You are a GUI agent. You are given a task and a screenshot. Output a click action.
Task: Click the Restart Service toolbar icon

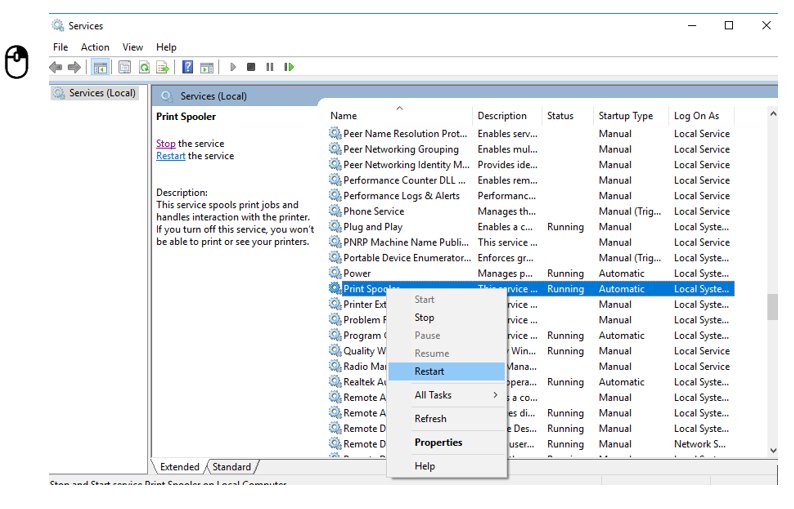click(x=289, y=67)
